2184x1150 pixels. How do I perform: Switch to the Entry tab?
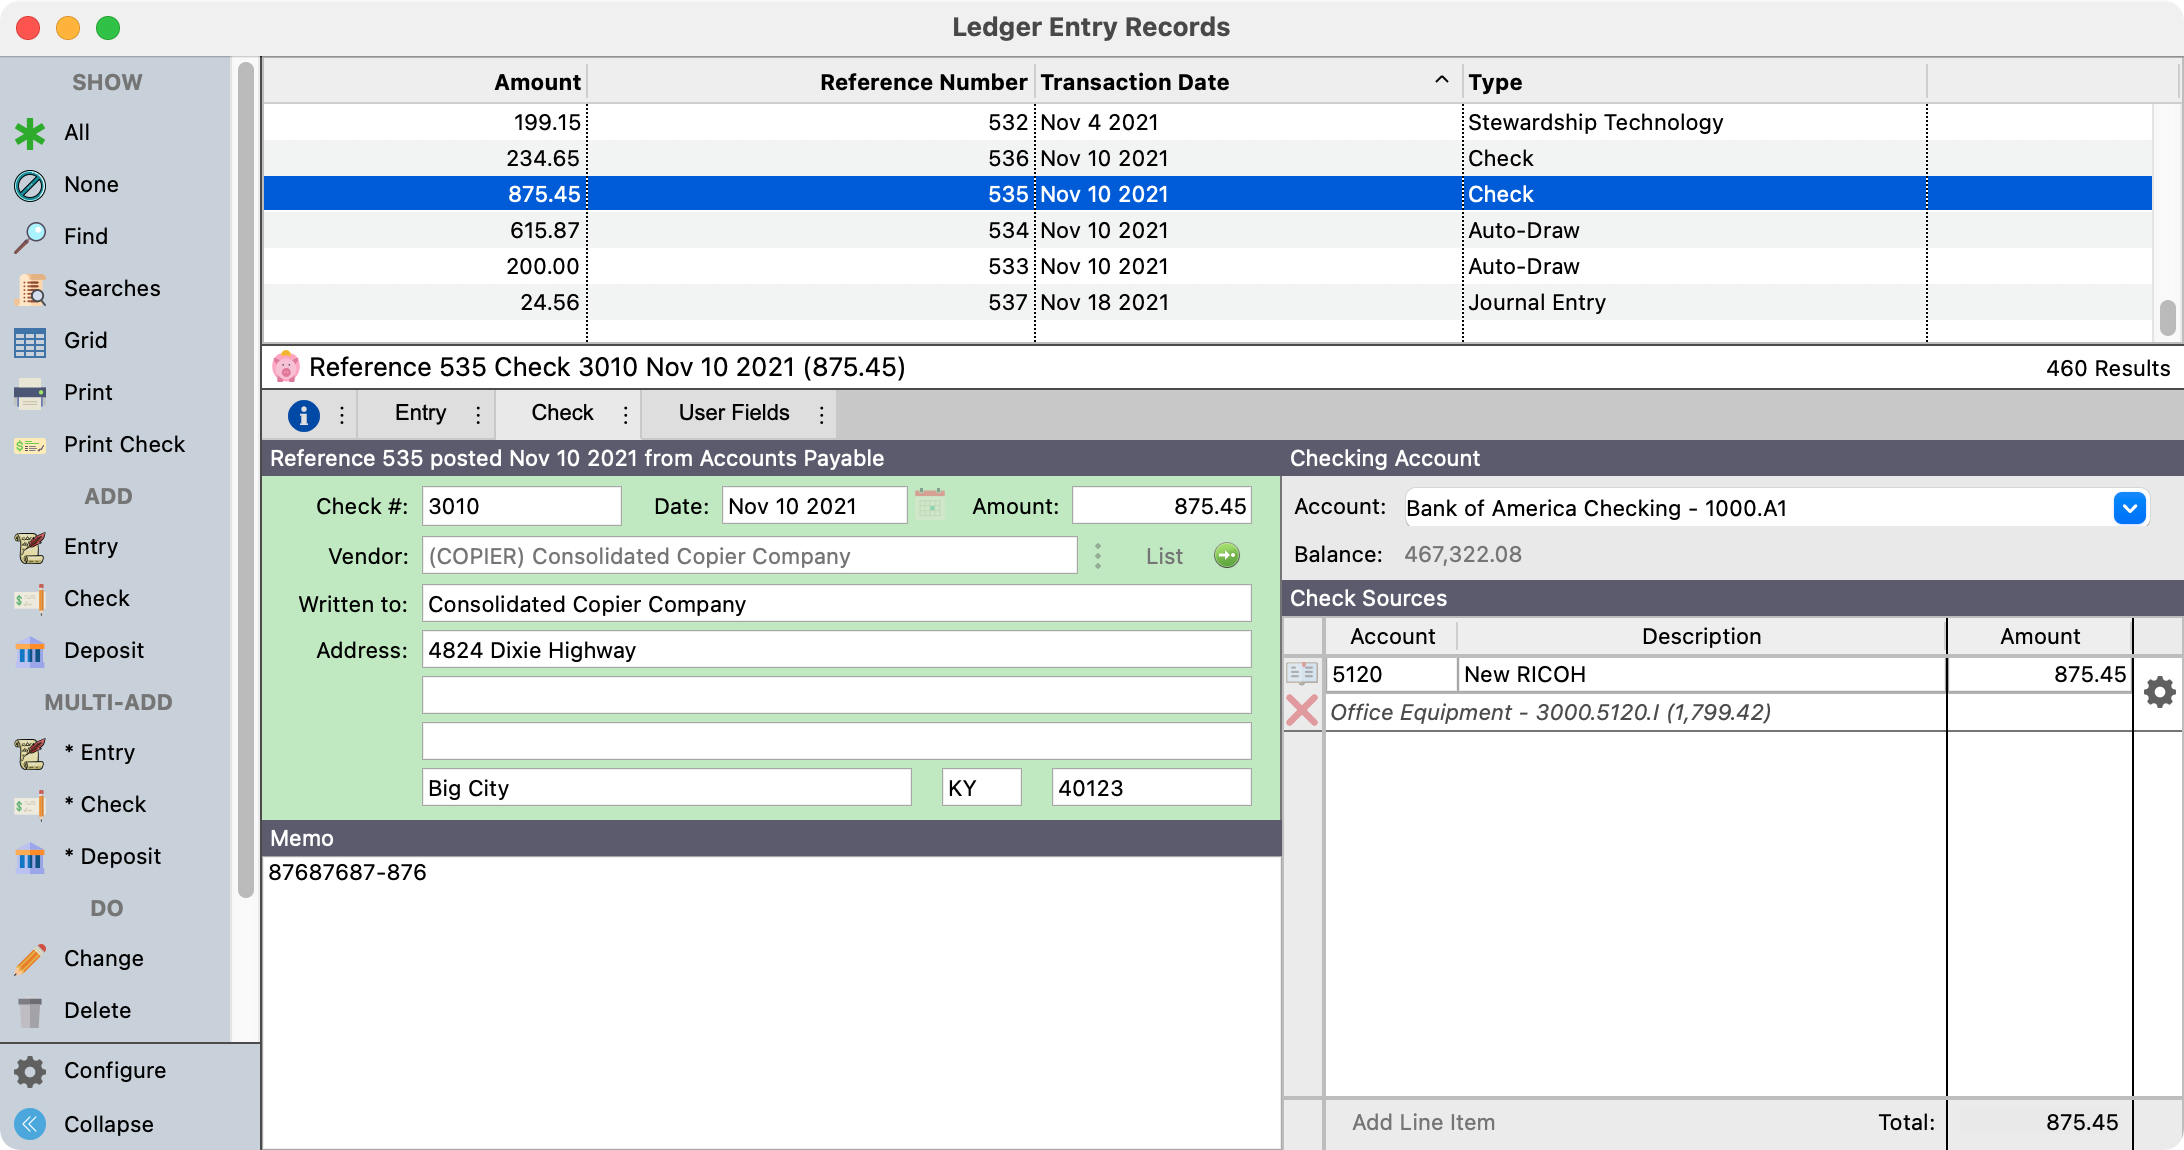[x=420, y=413]
